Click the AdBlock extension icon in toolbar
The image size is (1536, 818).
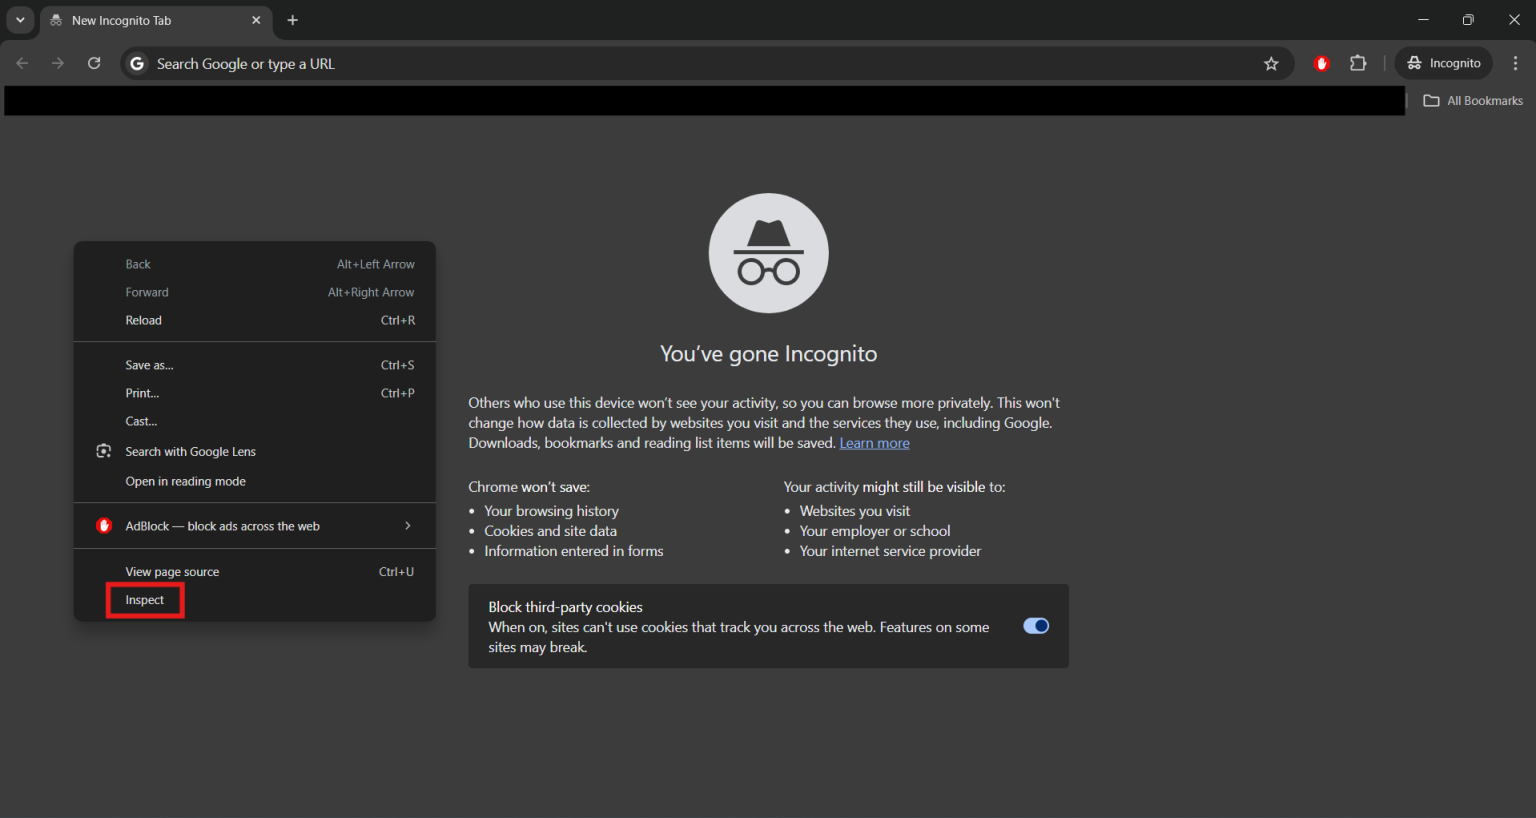point(1321,64)
